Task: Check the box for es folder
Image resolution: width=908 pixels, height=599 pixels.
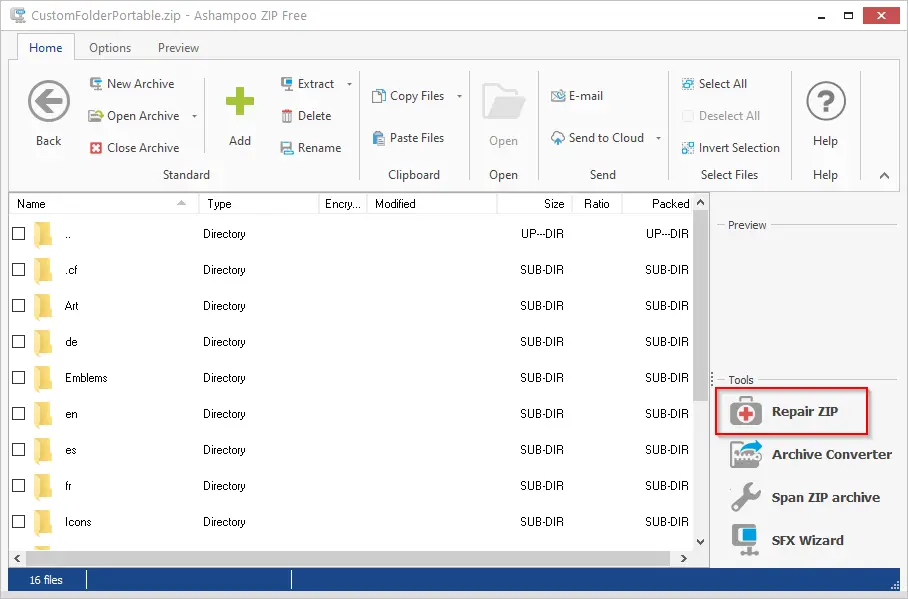Action: [x=19, y=450]
